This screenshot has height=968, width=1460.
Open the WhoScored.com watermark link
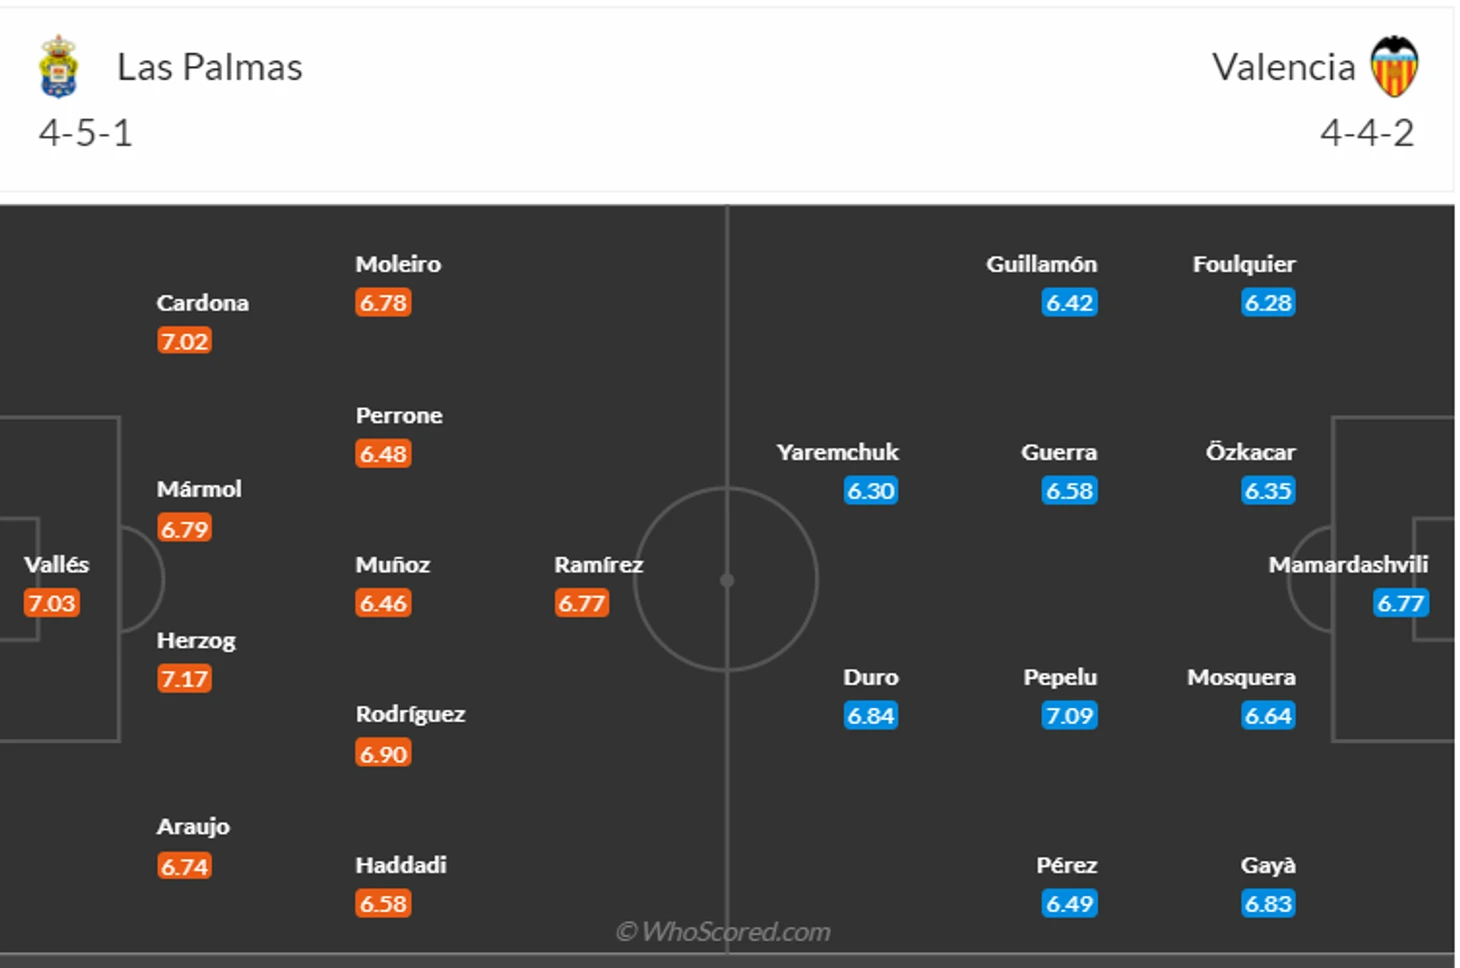click(x=724, y=932)
